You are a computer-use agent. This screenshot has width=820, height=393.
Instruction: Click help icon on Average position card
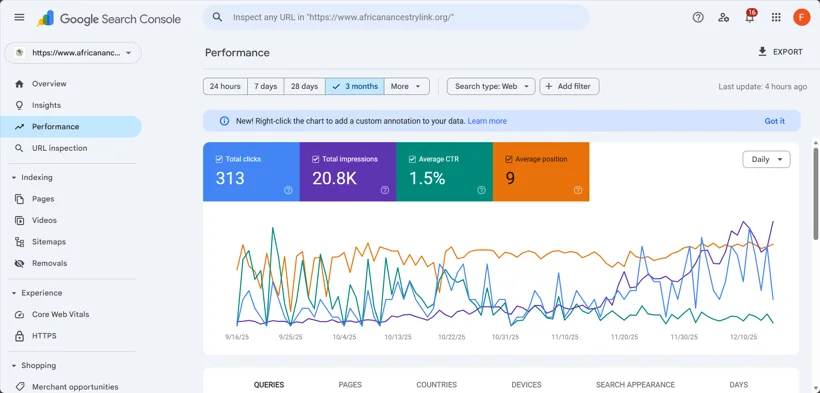click(578, 190)
